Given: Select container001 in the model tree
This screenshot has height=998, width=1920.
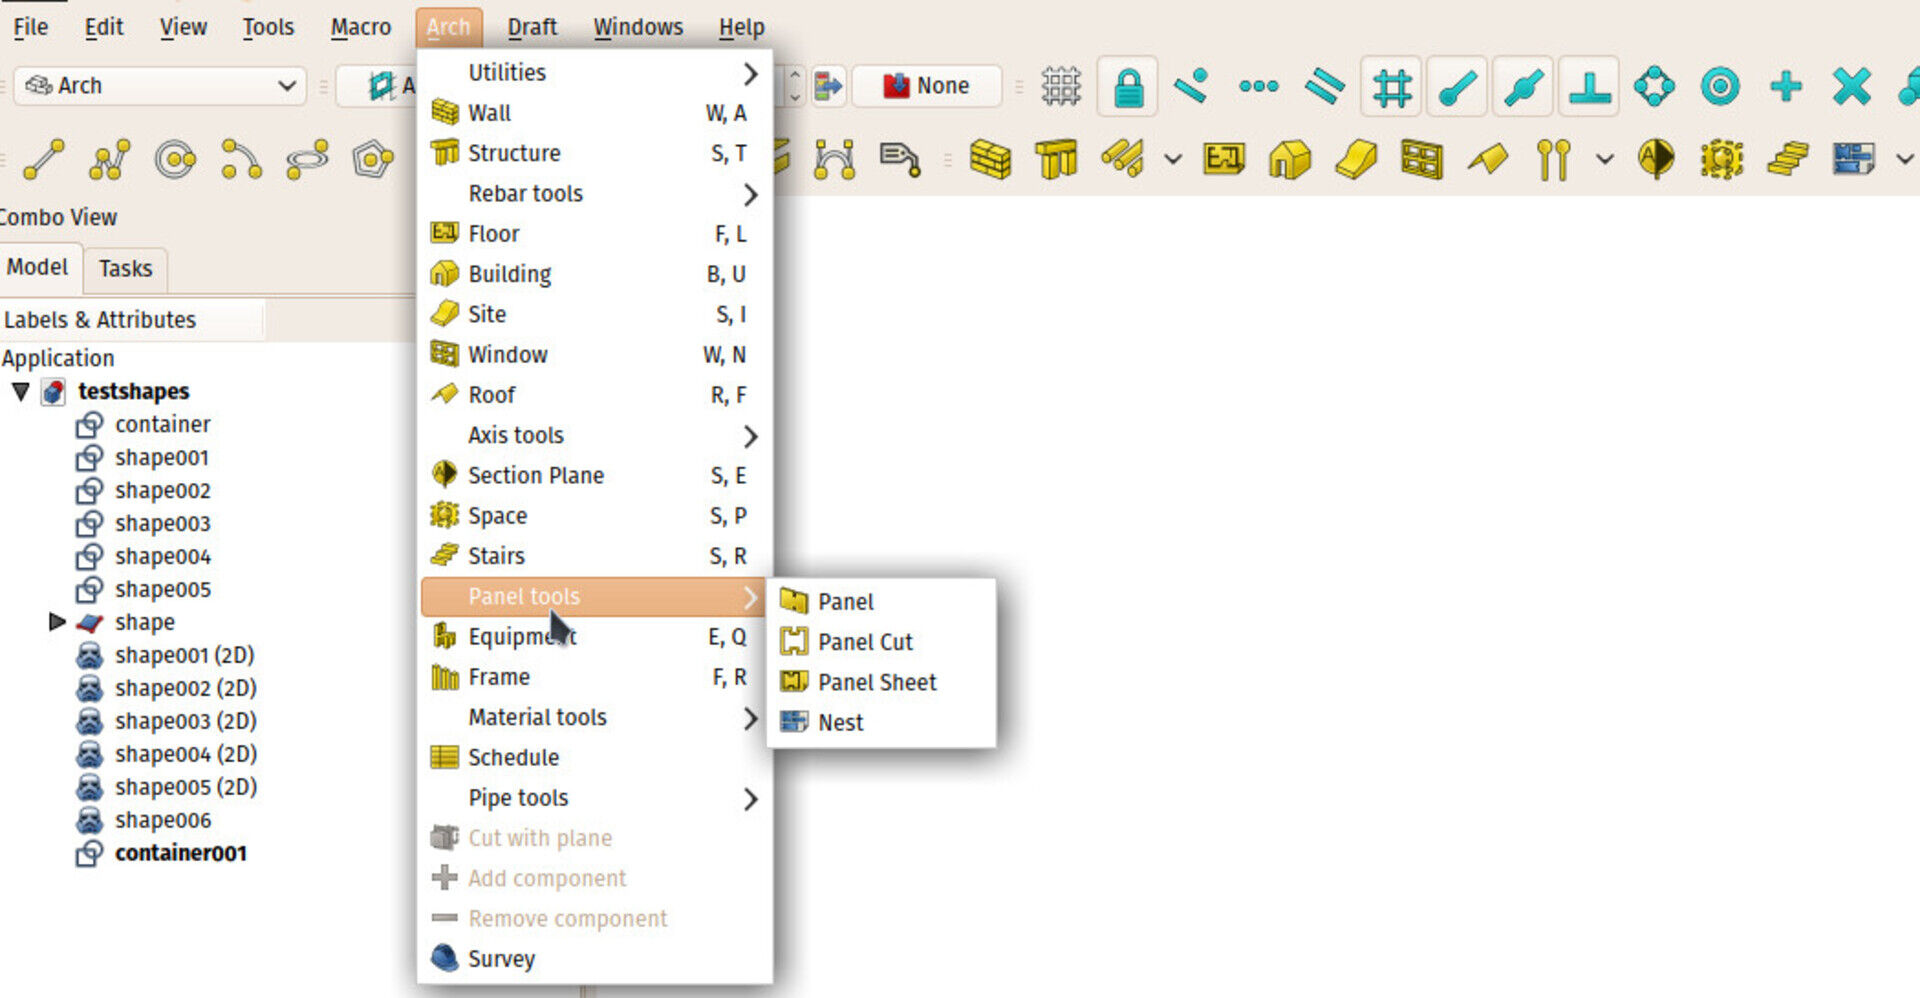Looking at the screenshot, I should [180, 853].
